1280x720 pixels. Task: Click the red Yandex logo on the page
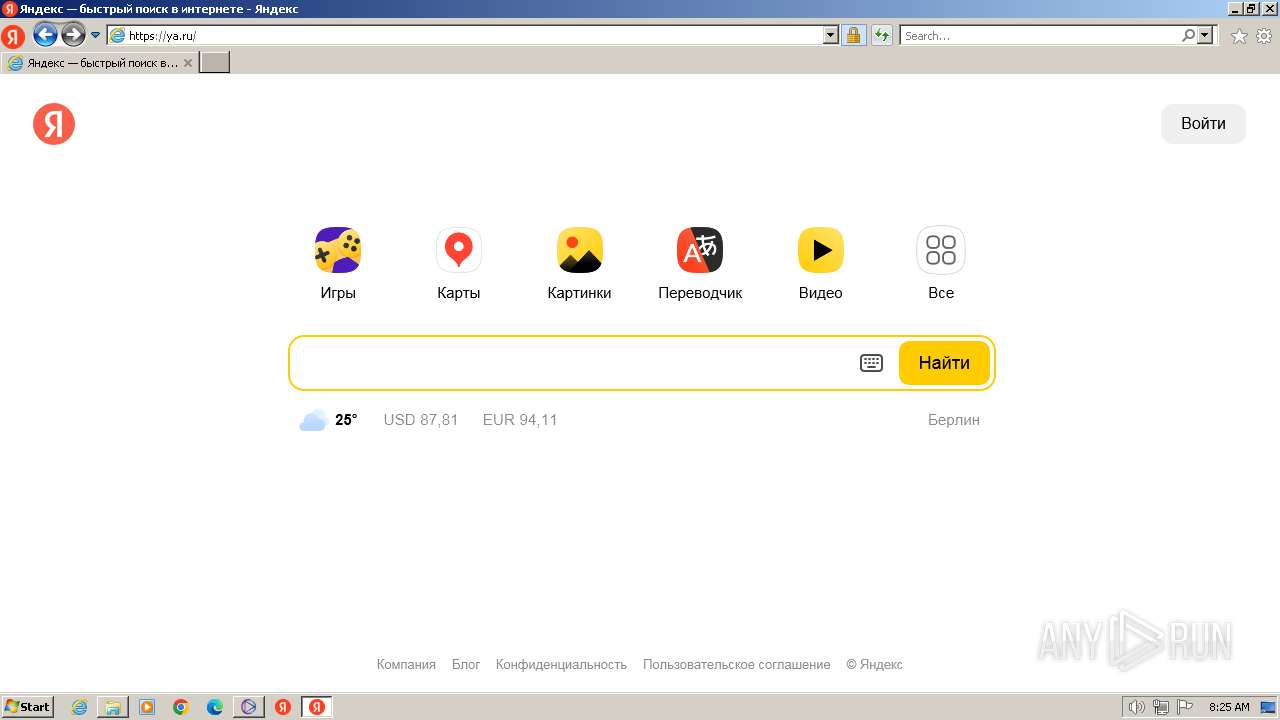[x=54, y=124]
